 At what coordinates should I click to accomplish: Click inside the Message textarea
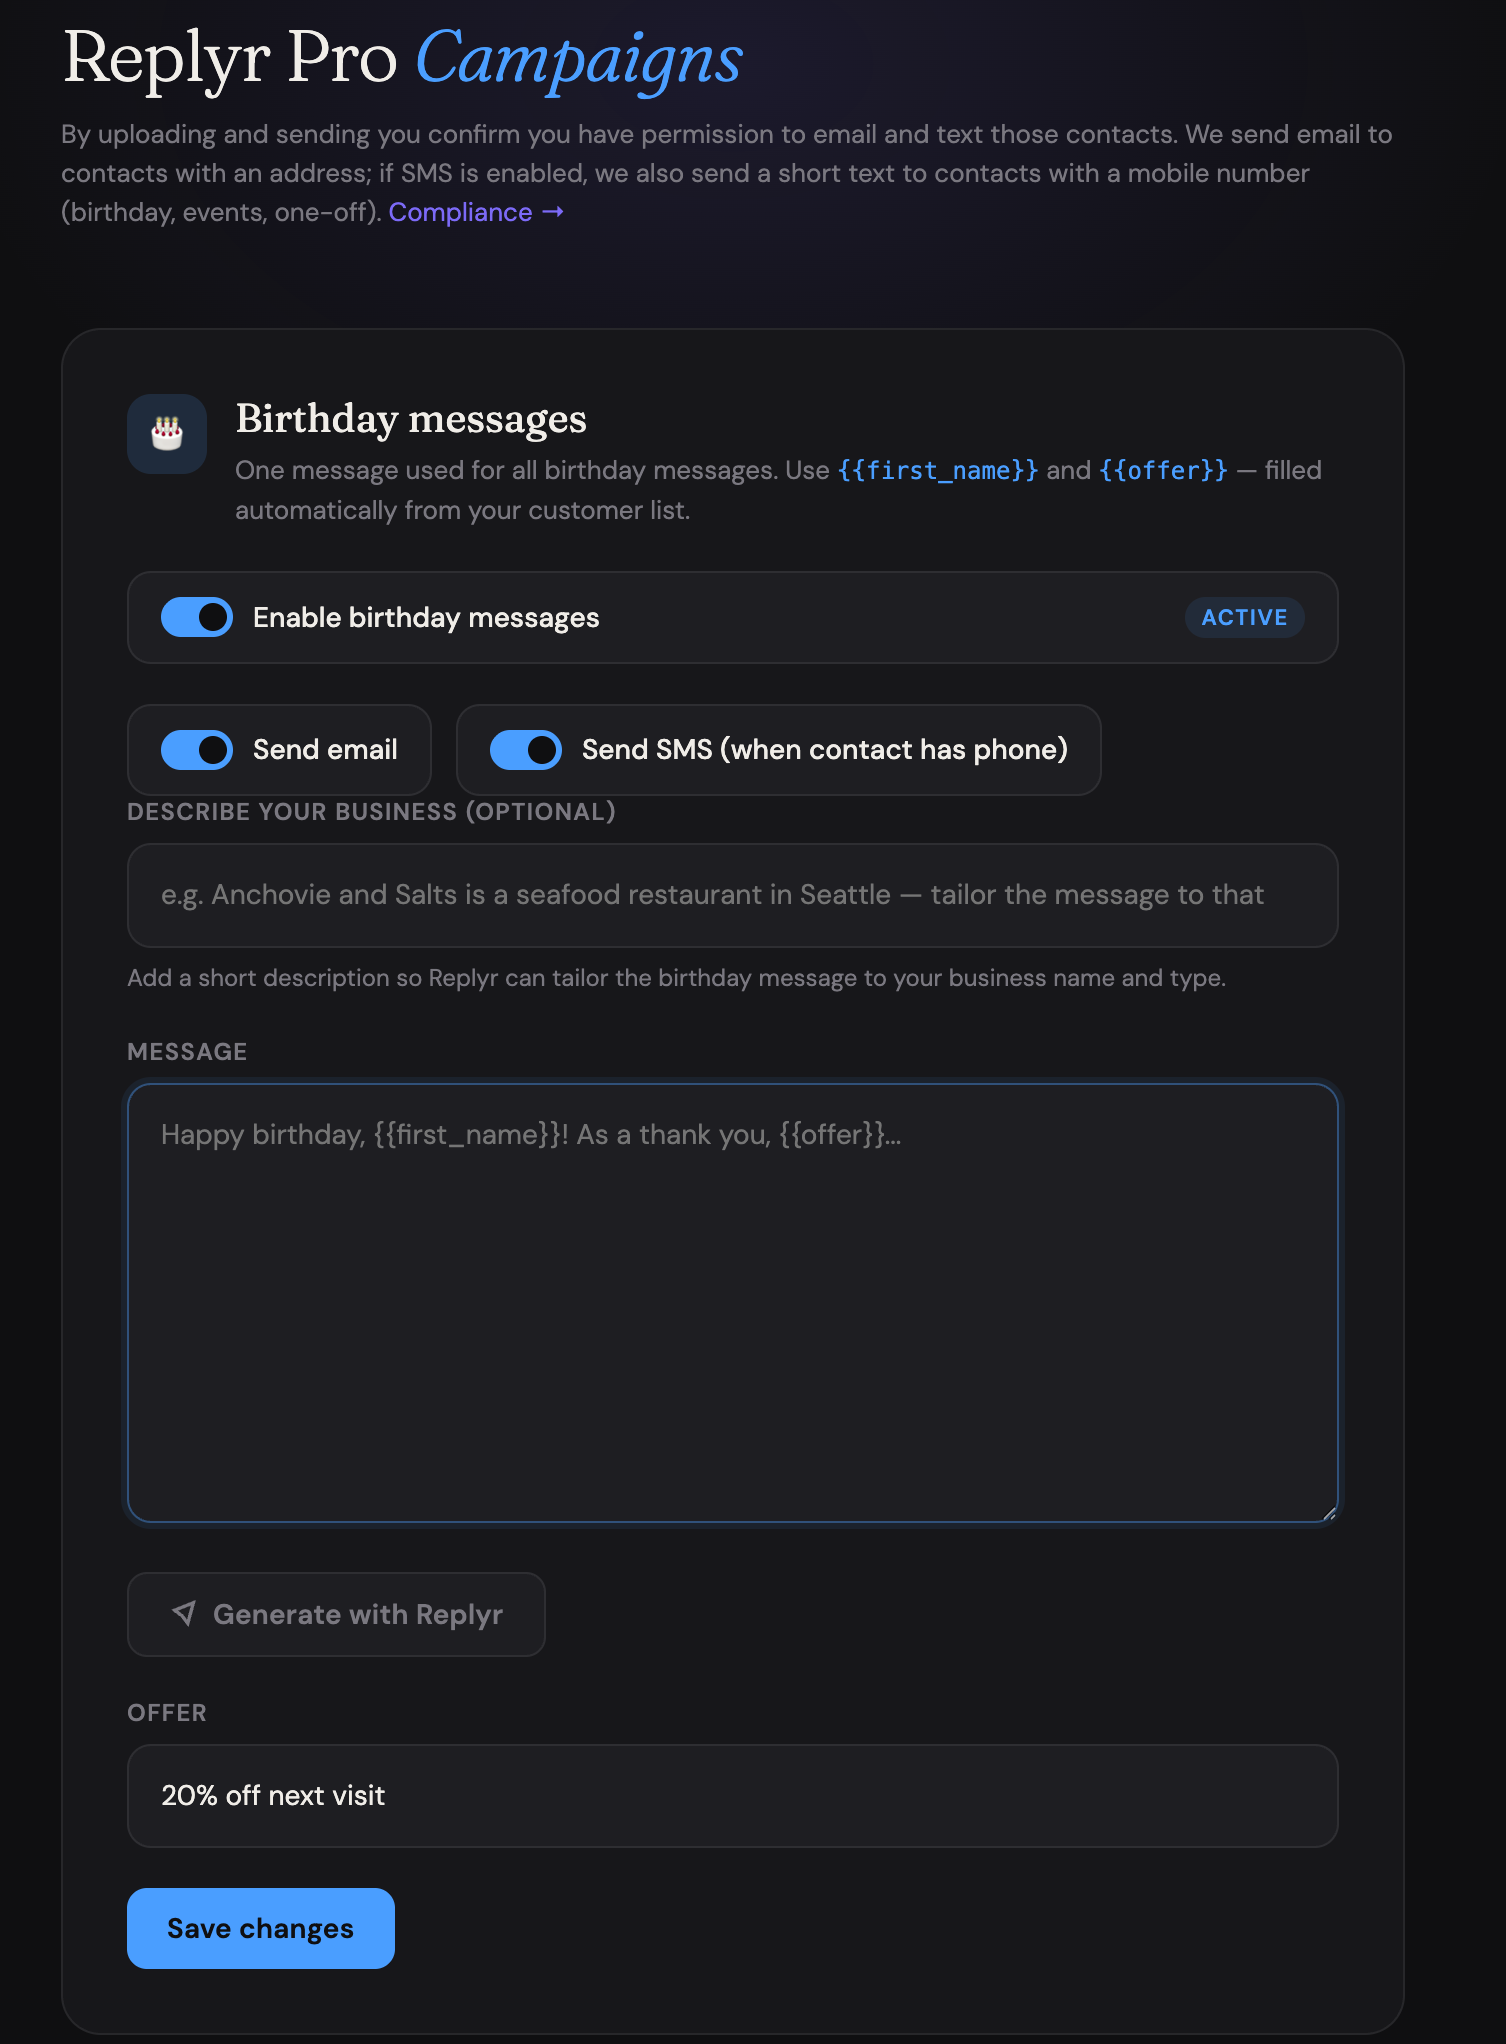pos(732,1300)
